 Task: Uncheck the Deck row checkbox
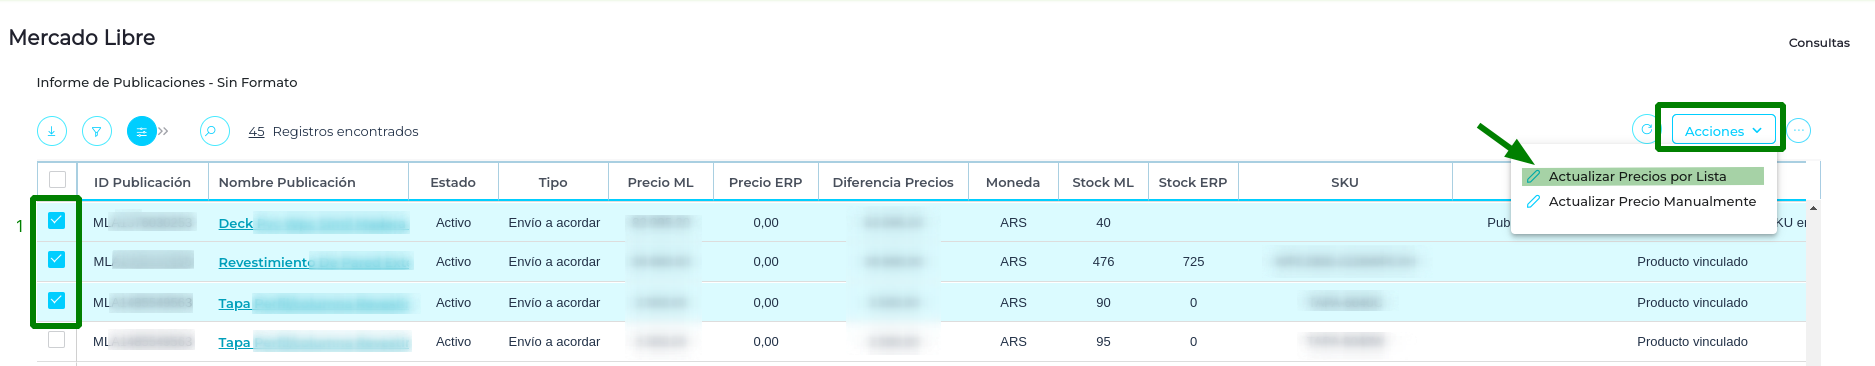[x=57, y=220]
